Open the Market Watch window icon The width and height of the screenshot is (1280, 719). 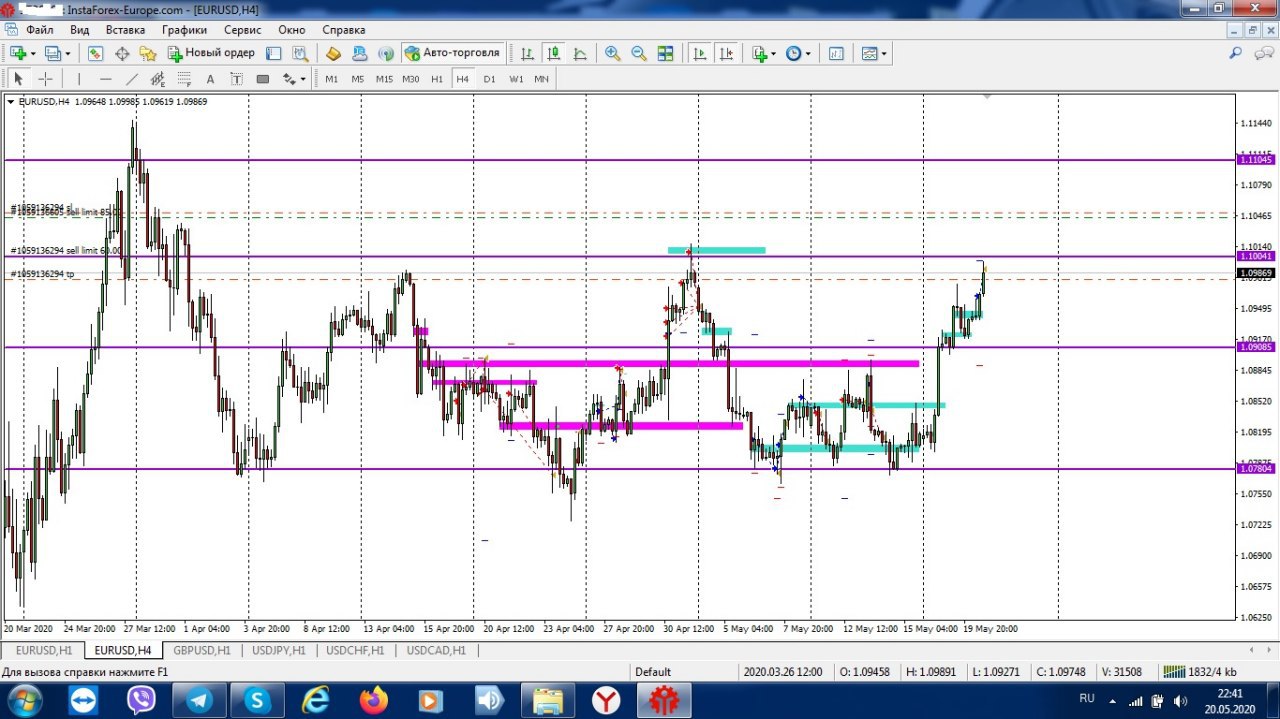tap(97, 53)
